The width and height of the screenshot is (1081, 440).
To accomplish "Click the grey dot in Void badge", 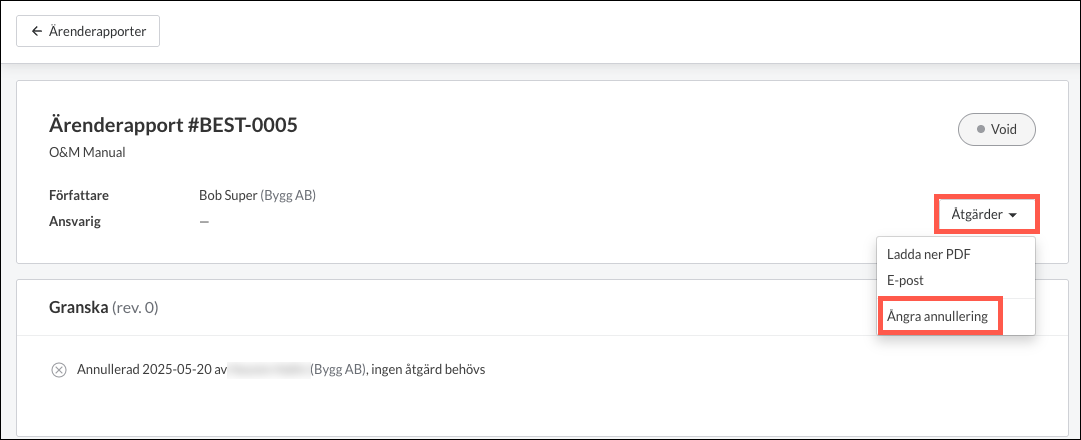I will [980, 129].
